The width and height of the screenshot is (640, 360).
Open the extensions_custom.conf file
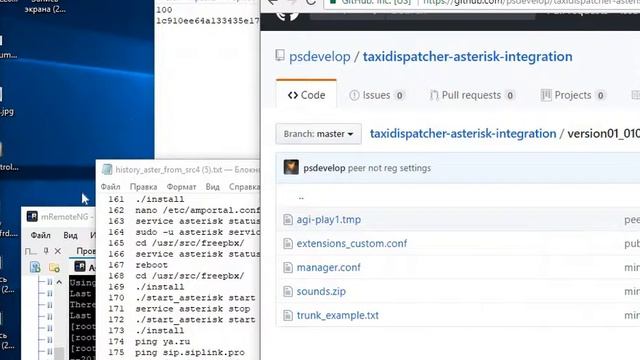[x=352, y=244]
